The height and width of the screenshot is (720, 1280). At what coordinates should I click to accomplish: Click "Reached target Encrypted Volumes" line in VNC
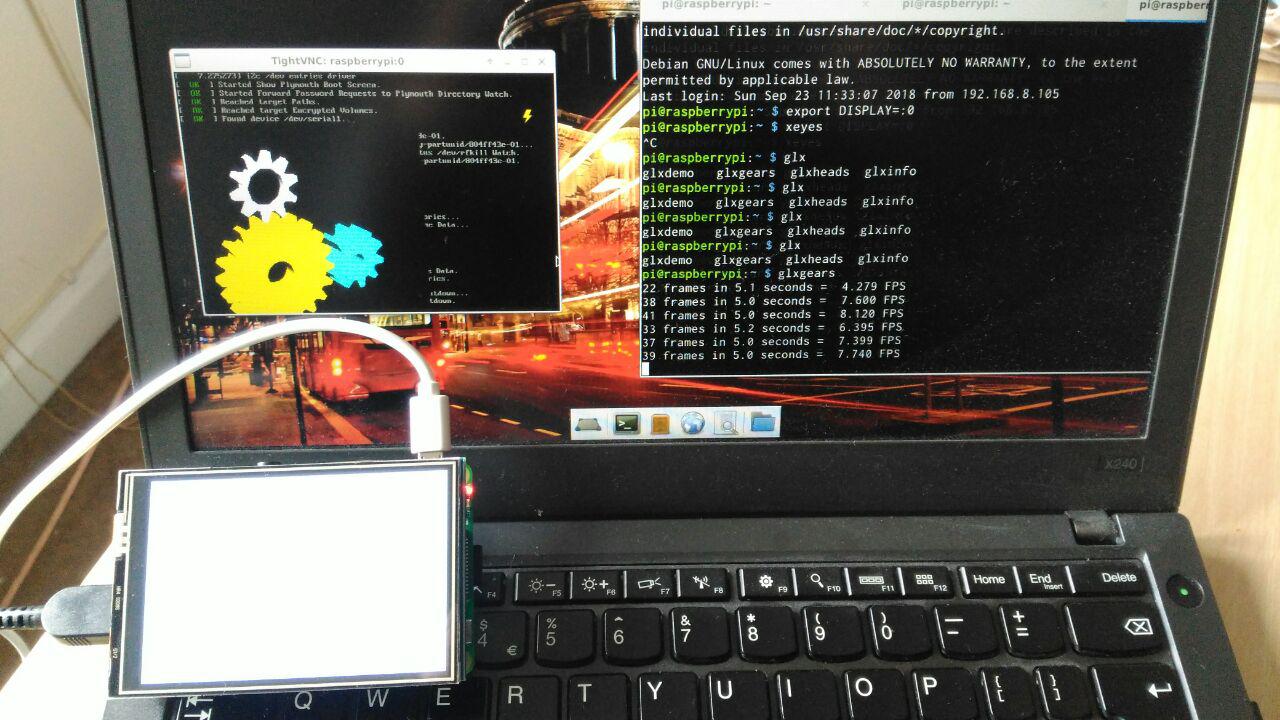coord(299,110)
